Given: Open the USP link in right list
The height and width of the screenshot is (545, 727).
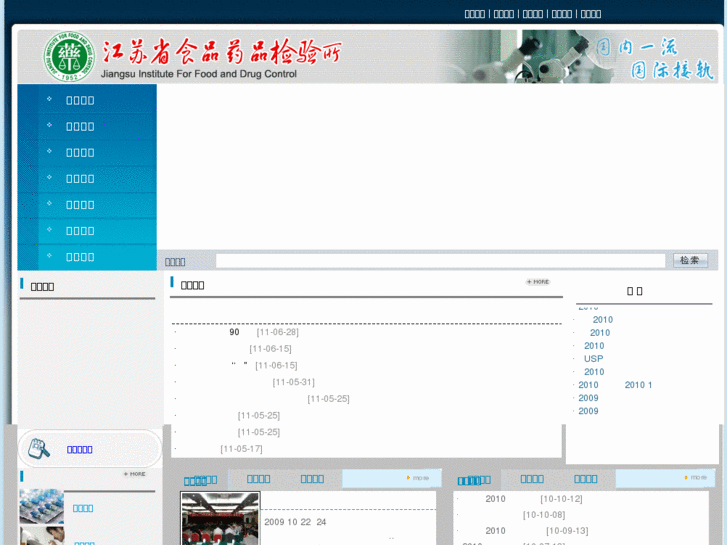Looking at the screenshot, I should [593, 359].
